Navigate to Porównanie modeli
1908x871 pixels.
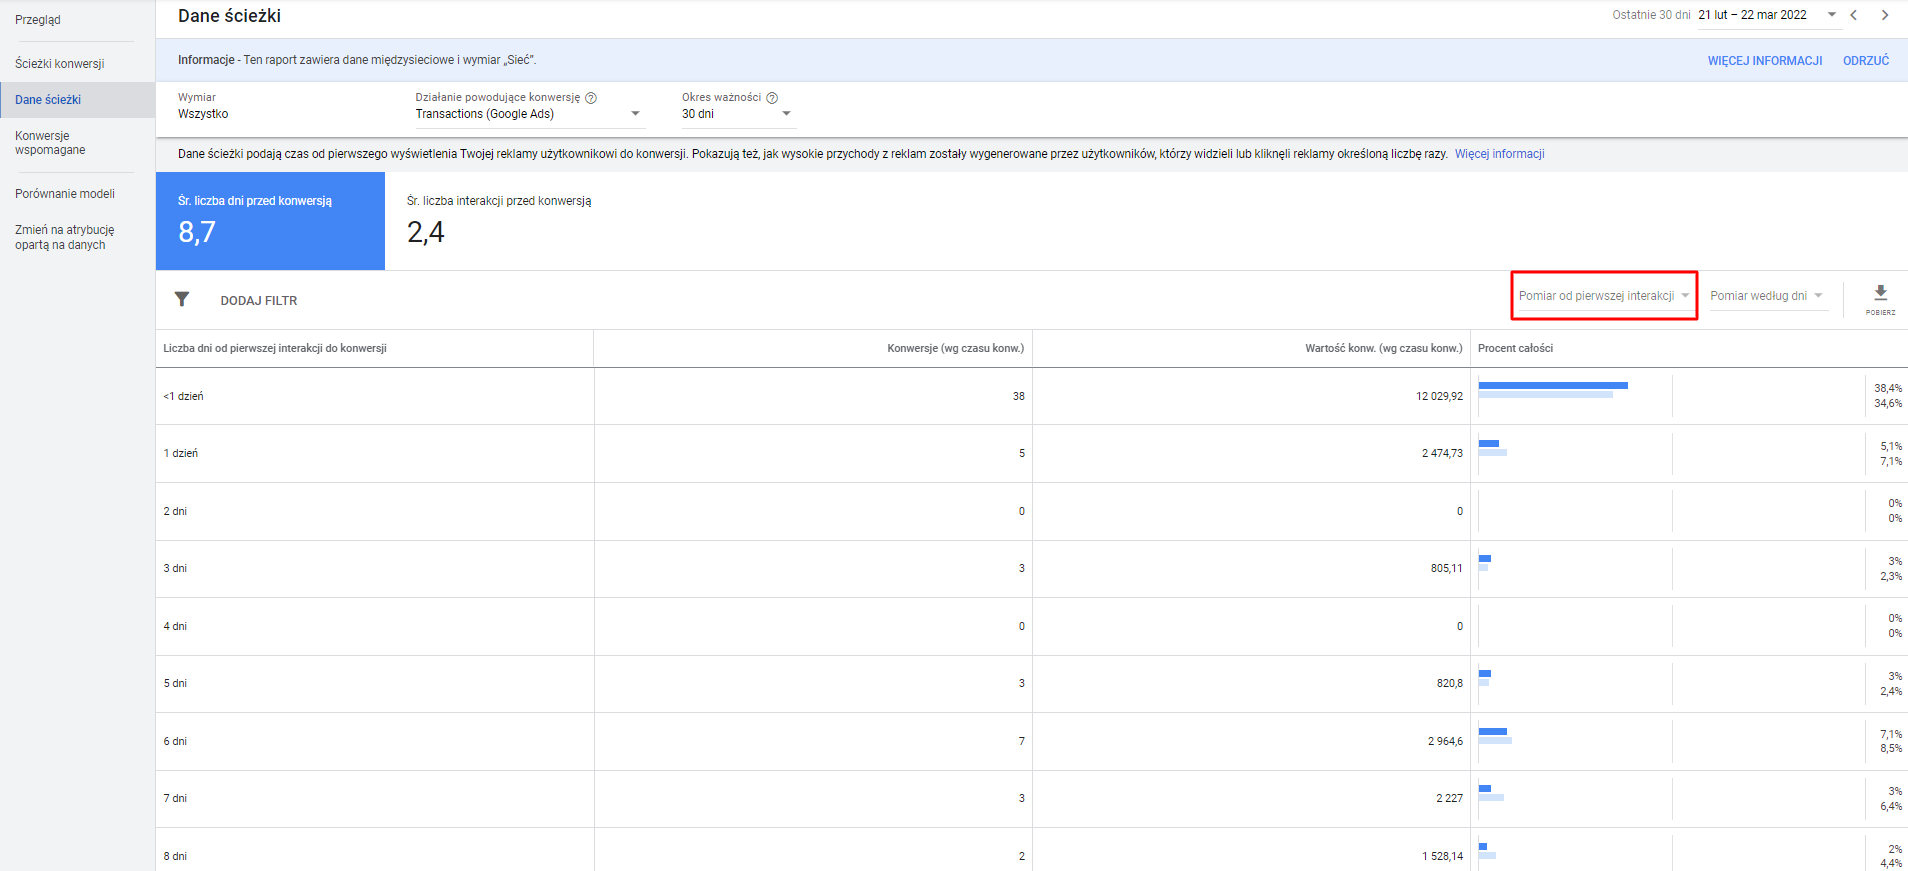(65, 194)
